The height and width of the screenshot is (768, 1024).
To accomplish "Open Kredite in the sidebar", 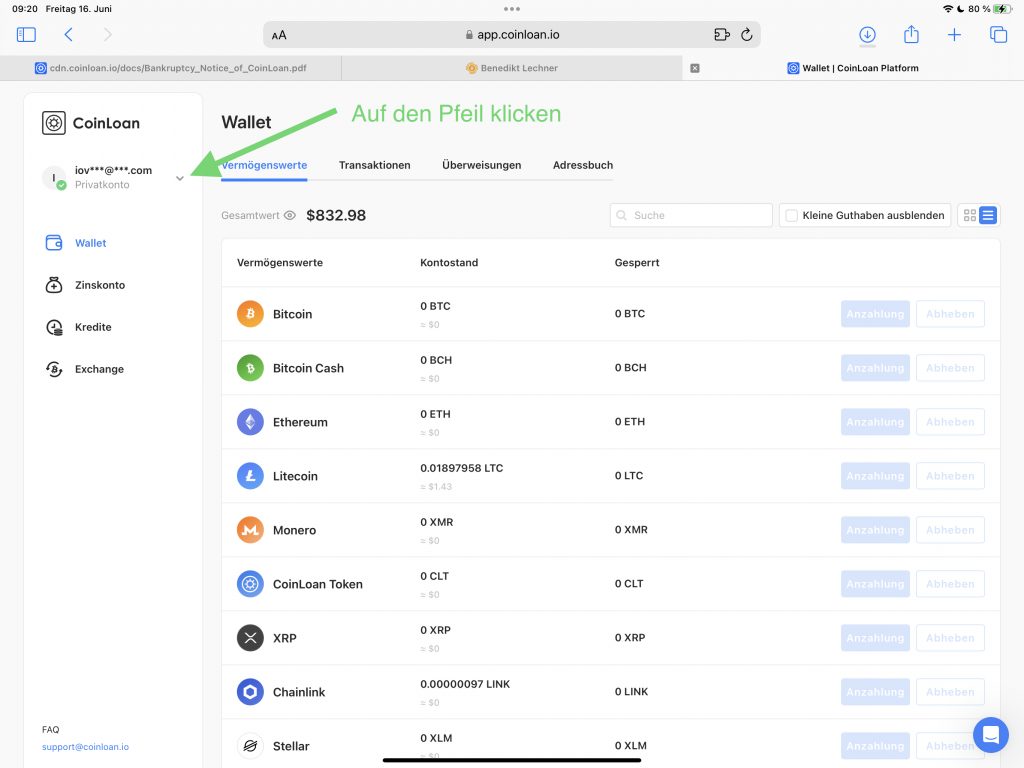I will pos(78,327).
